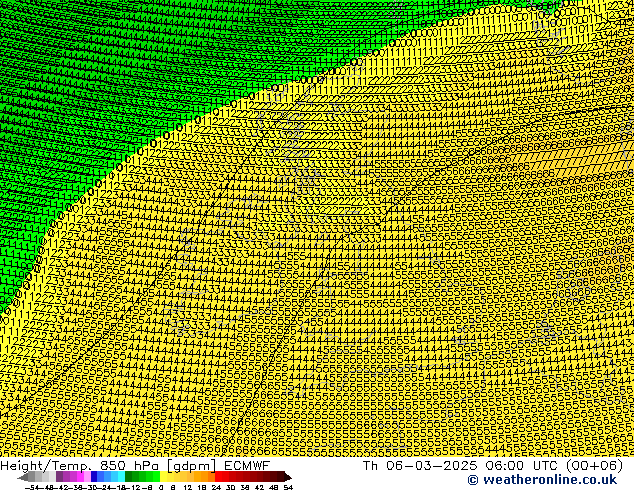Click the "24" label on the legend scale
This screenshot has height=490, width=634.
point(216,487)
